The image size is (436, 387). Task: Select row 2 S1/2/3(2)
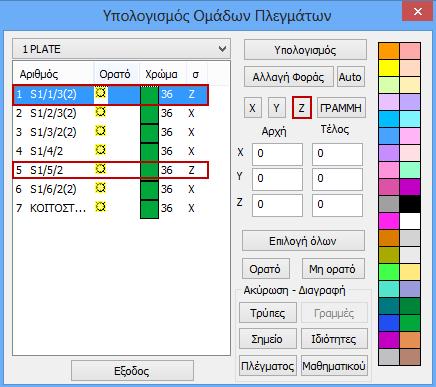(x=111, y=114)
